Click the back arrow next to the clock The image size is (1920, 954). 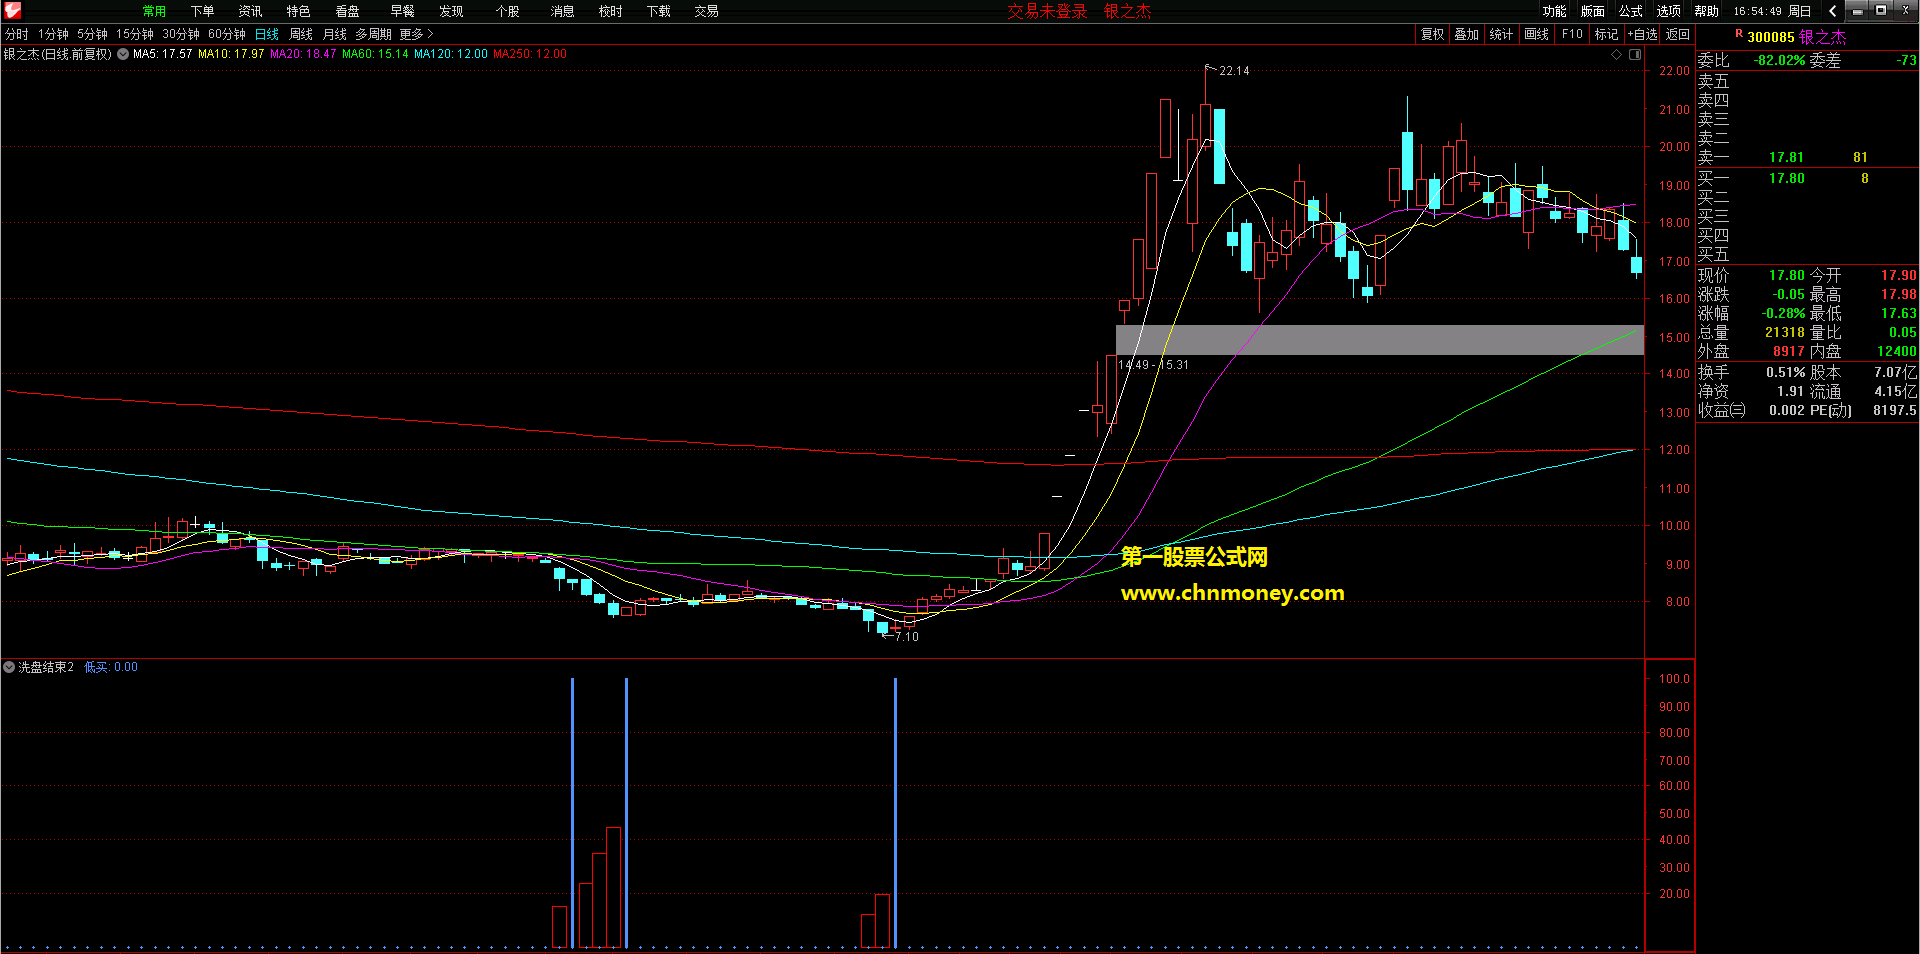(1832, 11)
